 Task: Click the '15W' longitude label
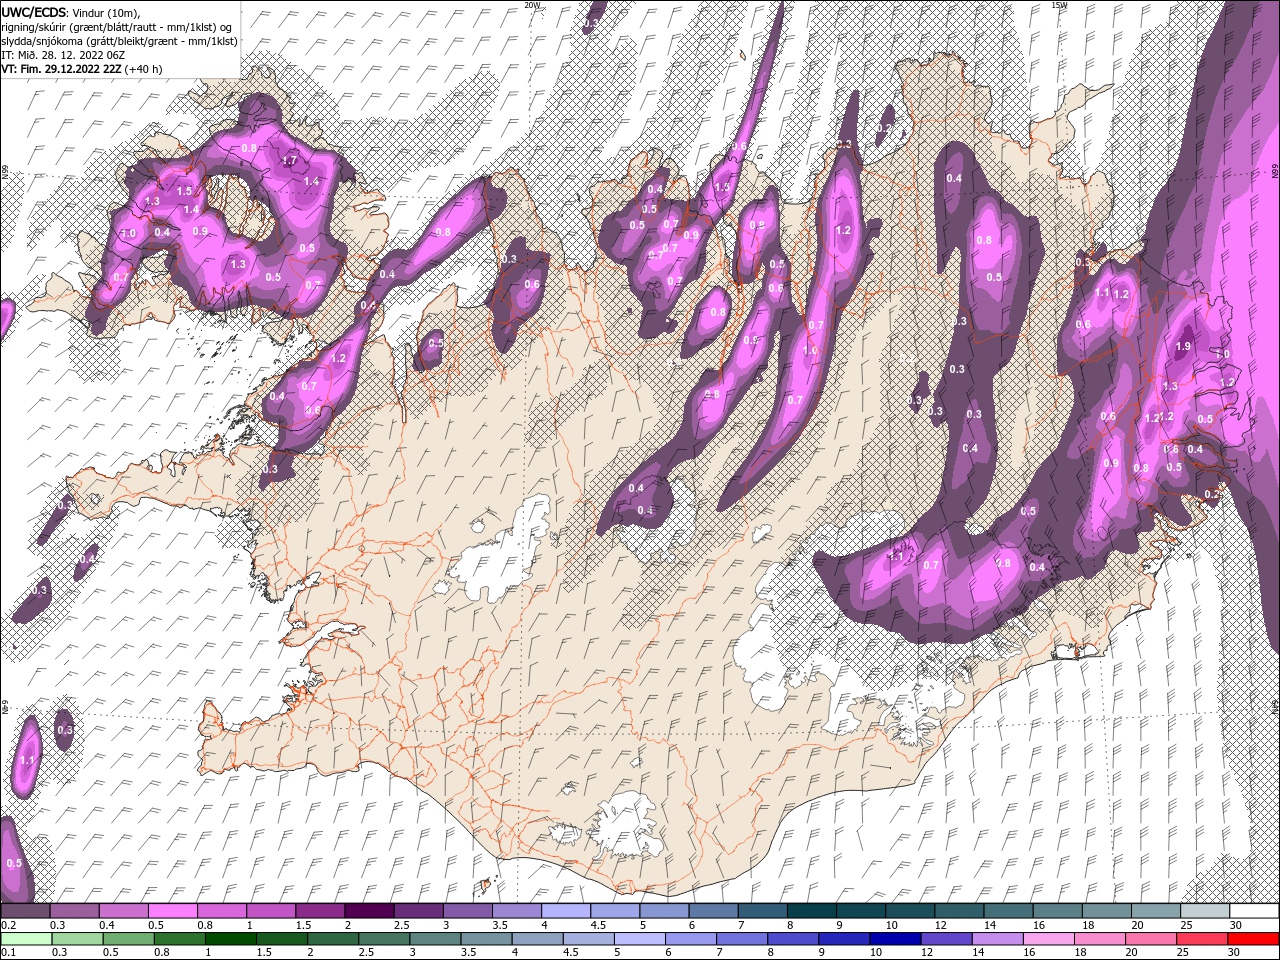(1059, 5)
